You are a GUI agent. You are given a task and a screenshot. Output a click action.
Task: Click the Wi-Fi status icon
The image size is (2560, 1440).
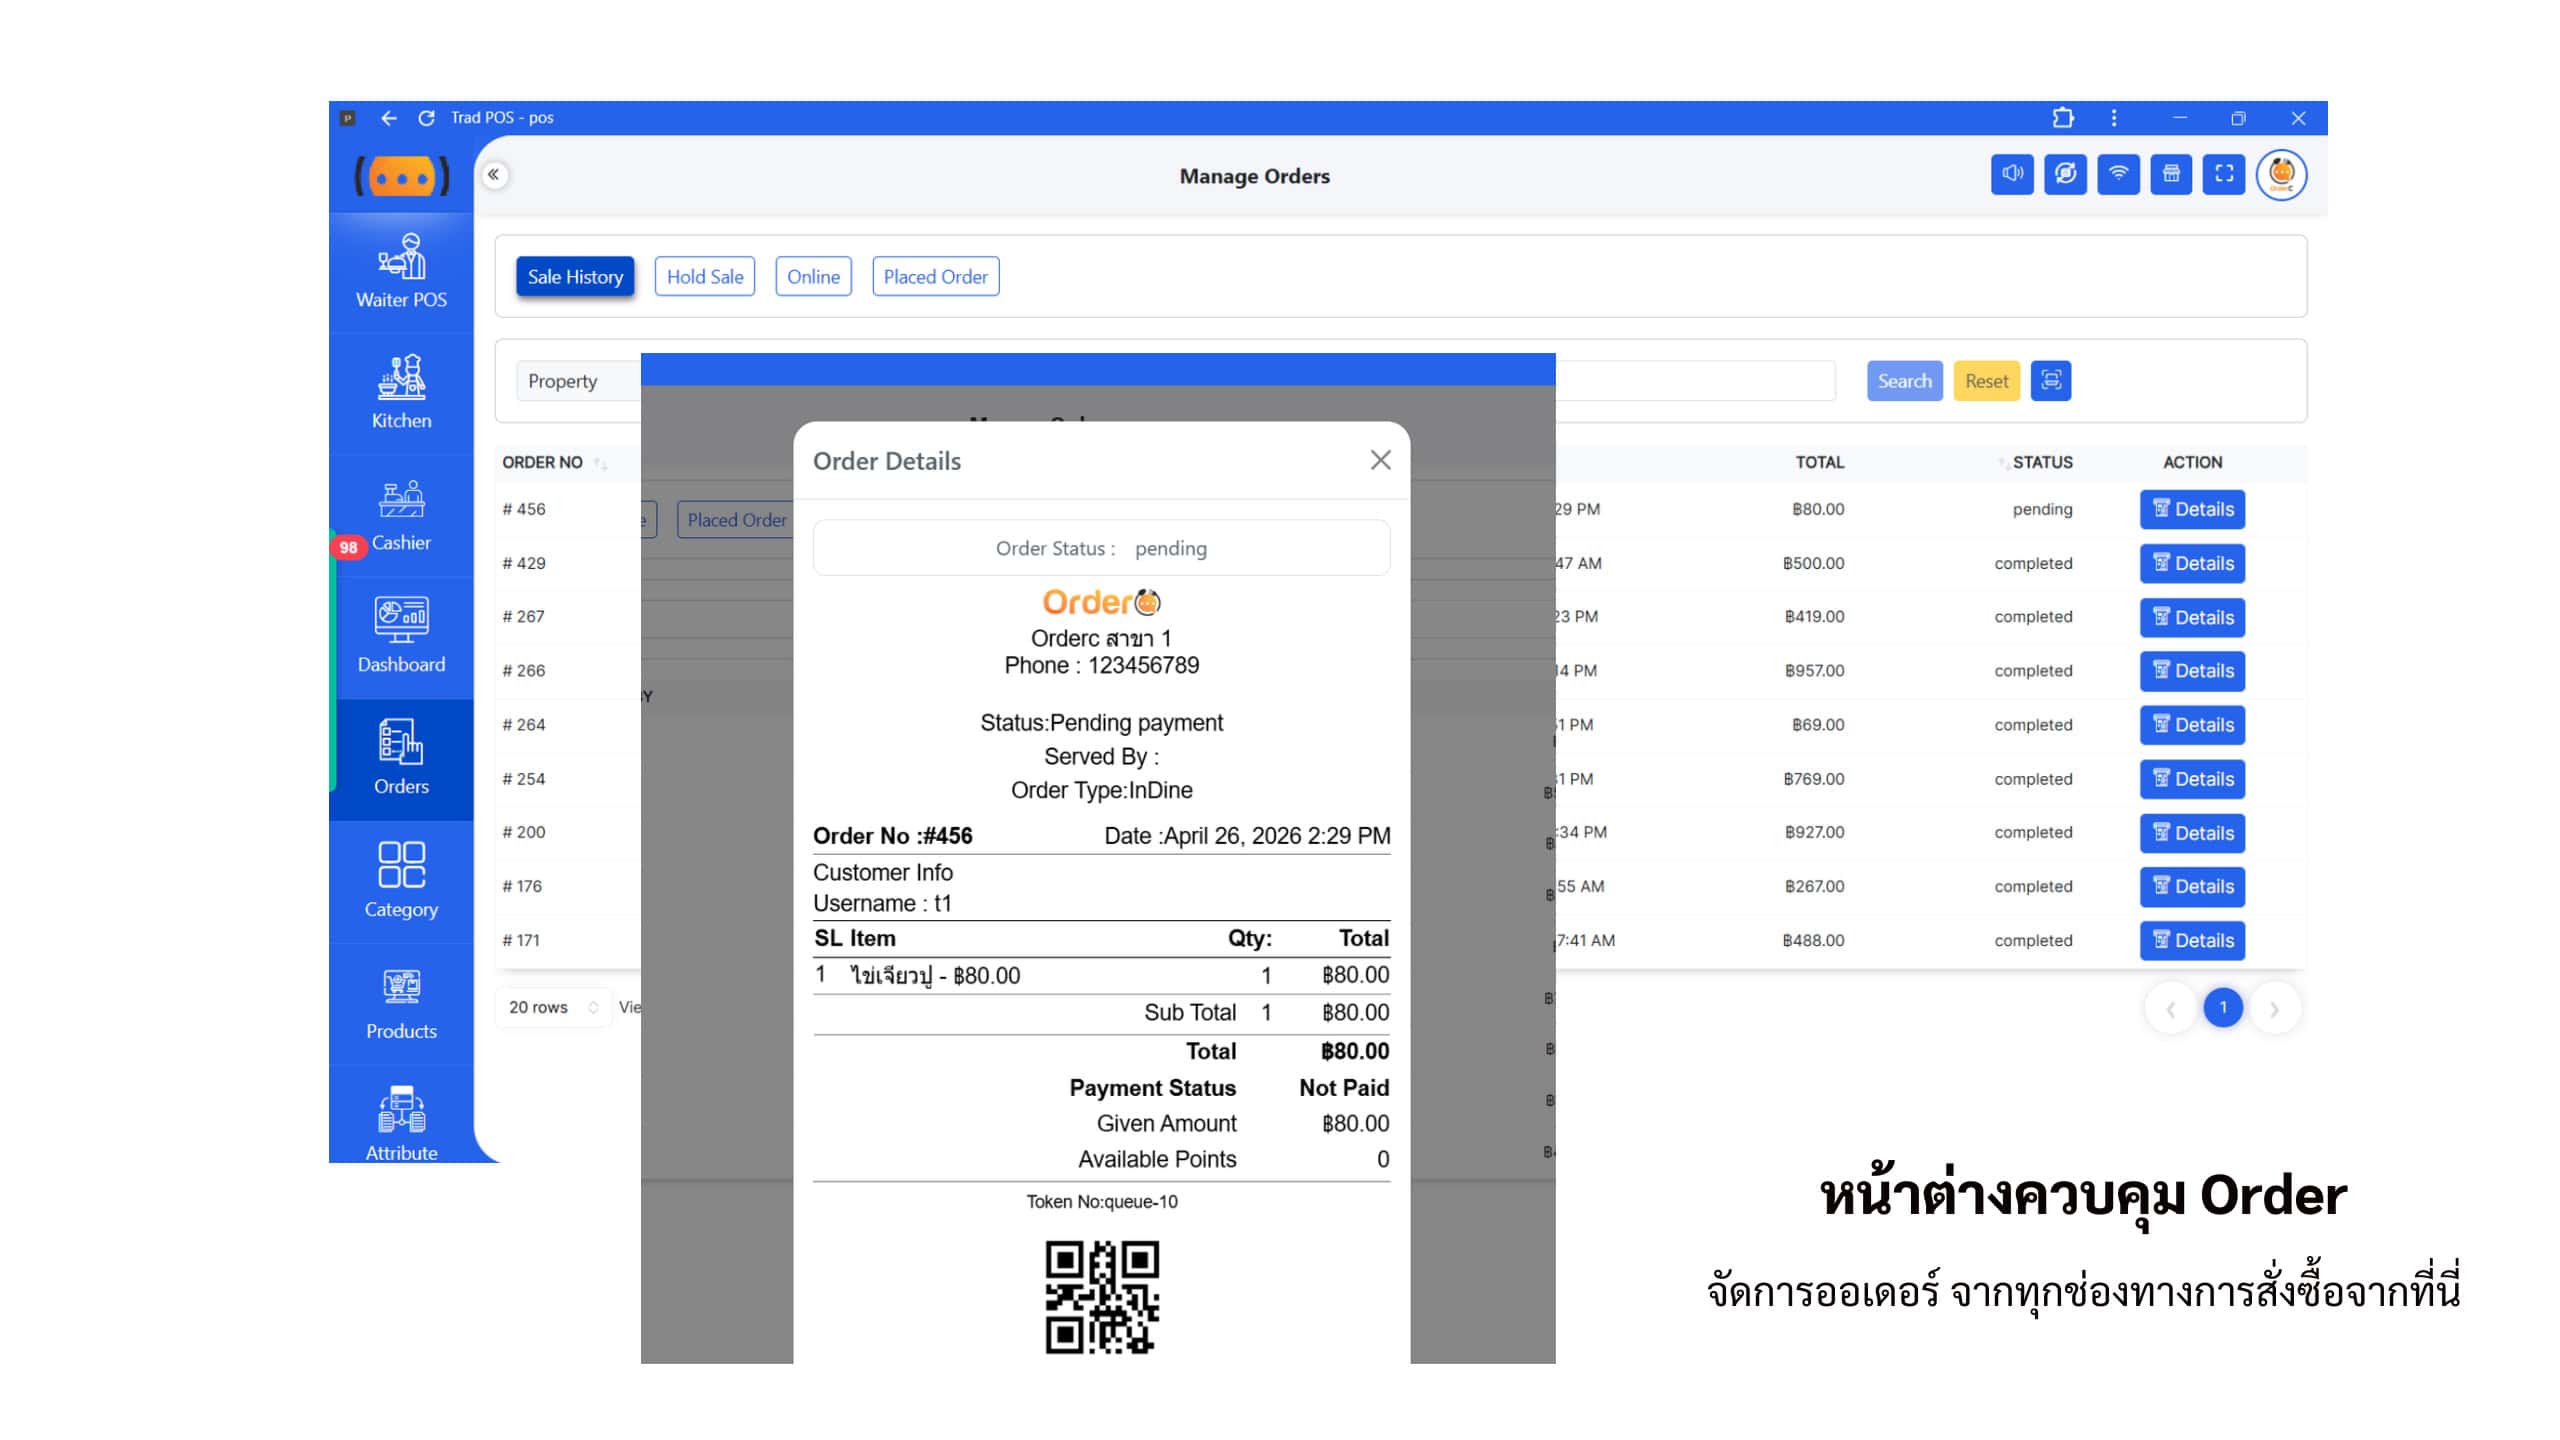(x=2118, y=175)
